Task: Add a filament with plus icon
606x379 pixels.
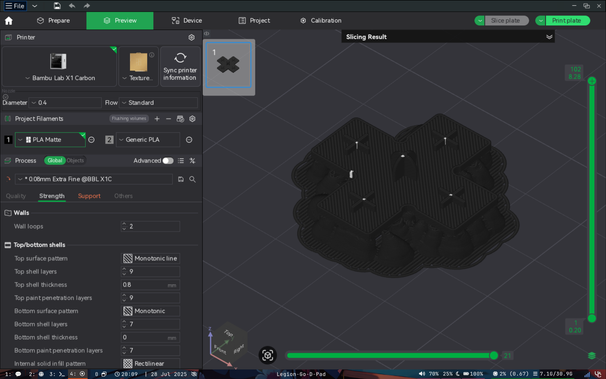Action: pyautogui.click(x=157, y=119)
